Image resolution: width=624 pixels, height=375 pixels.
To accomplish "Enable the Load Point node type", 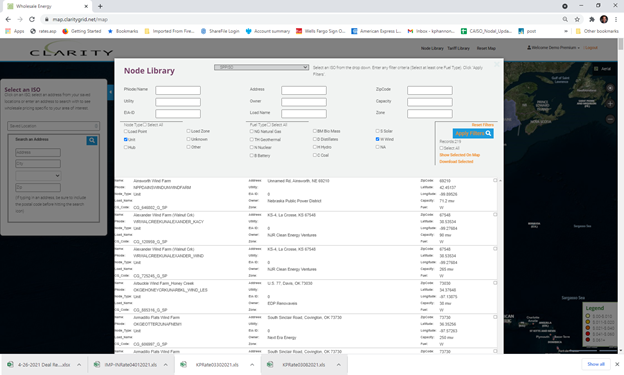I will point(126,131).
